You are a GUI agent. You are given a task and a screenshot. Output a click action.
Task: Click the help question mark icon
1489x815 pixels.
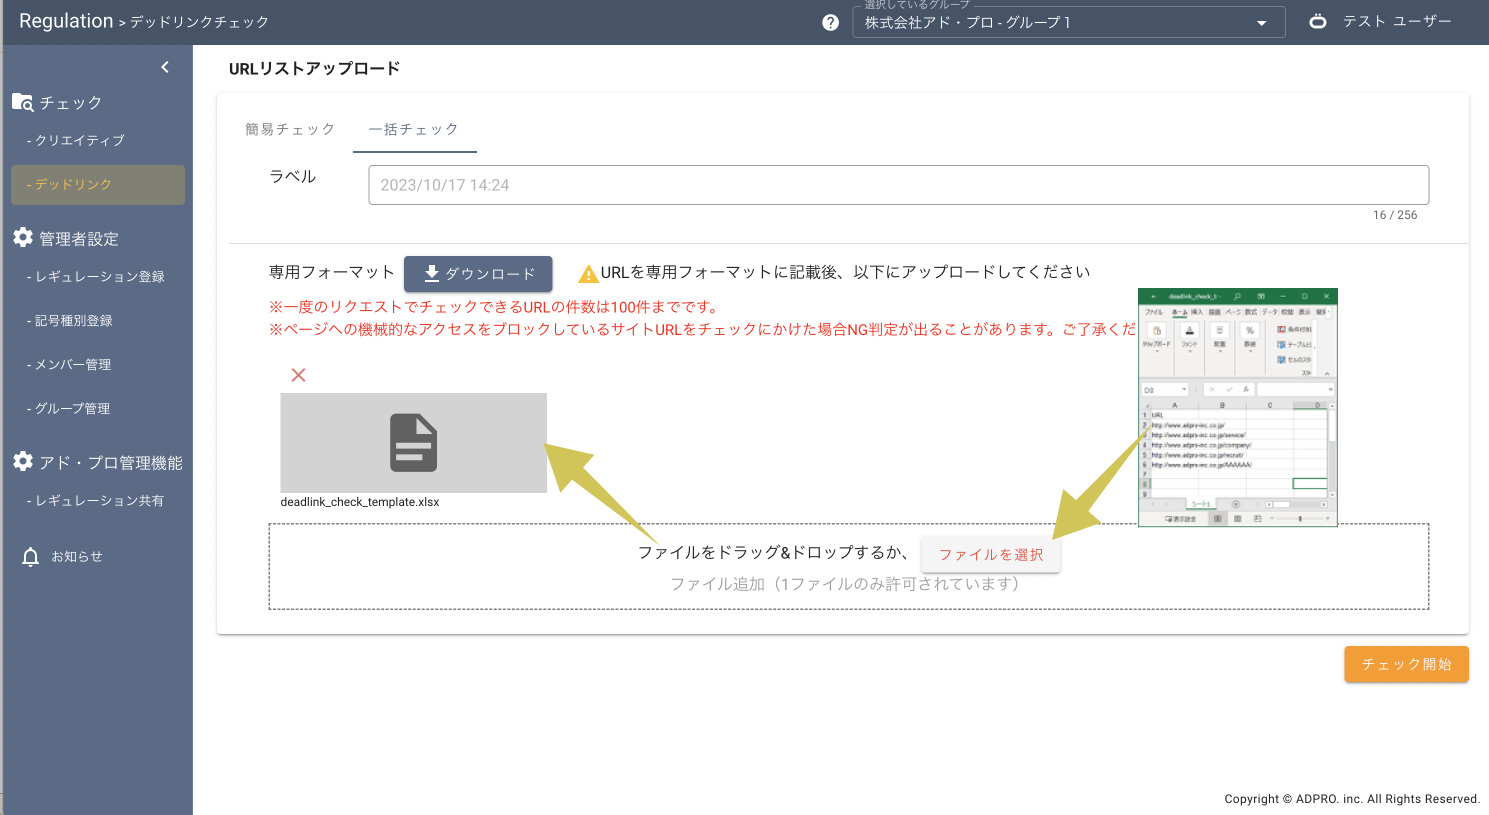(x=830, y=22)
